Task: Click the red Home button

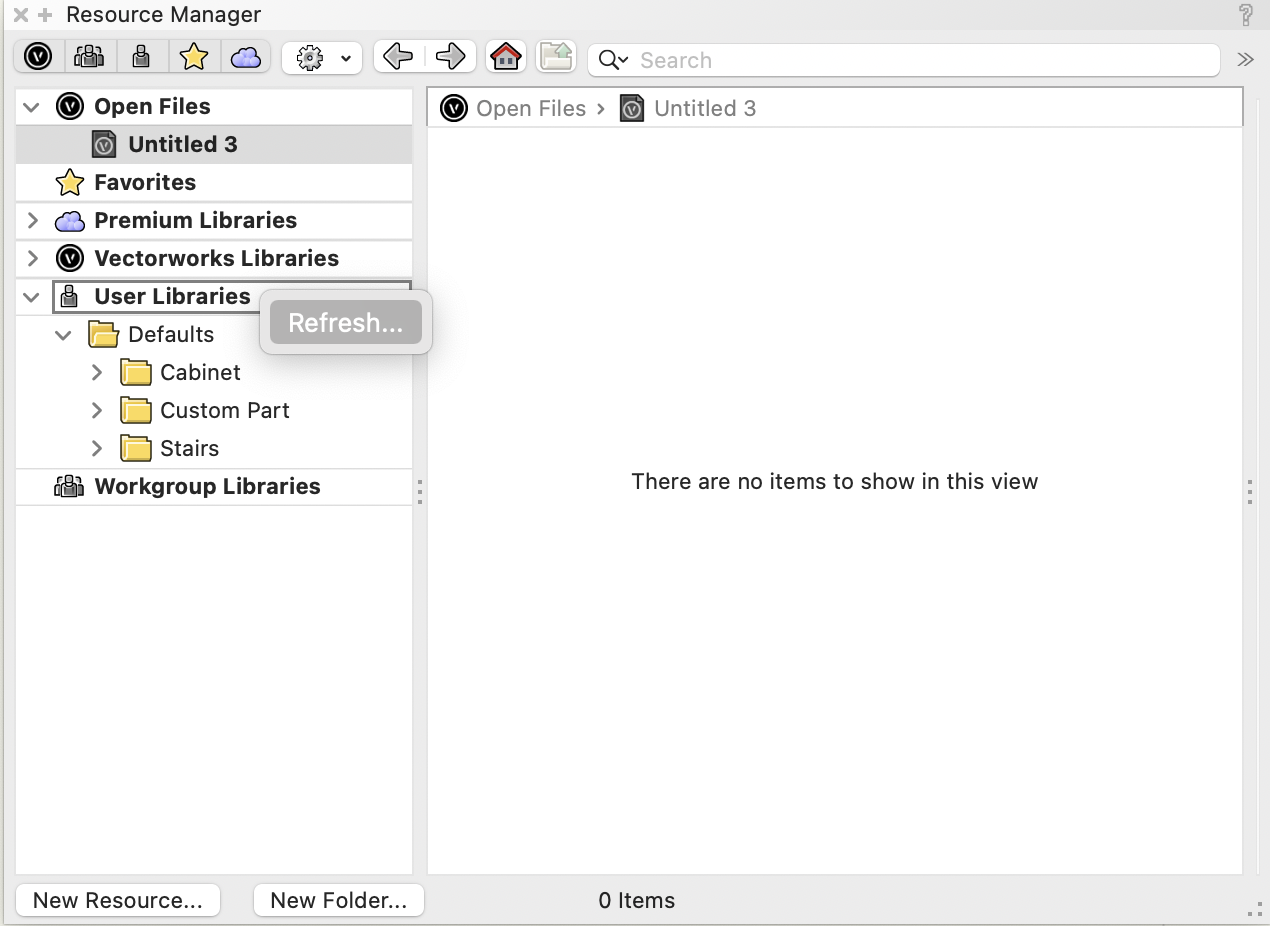Action: pos(506,57)
